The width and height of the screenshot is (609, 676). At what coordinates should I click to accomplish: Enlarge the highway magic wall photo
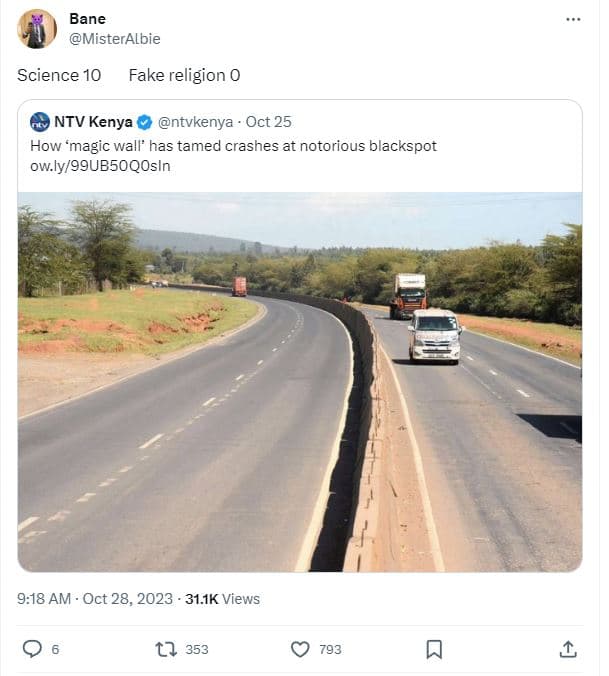[x=300, y=382]
